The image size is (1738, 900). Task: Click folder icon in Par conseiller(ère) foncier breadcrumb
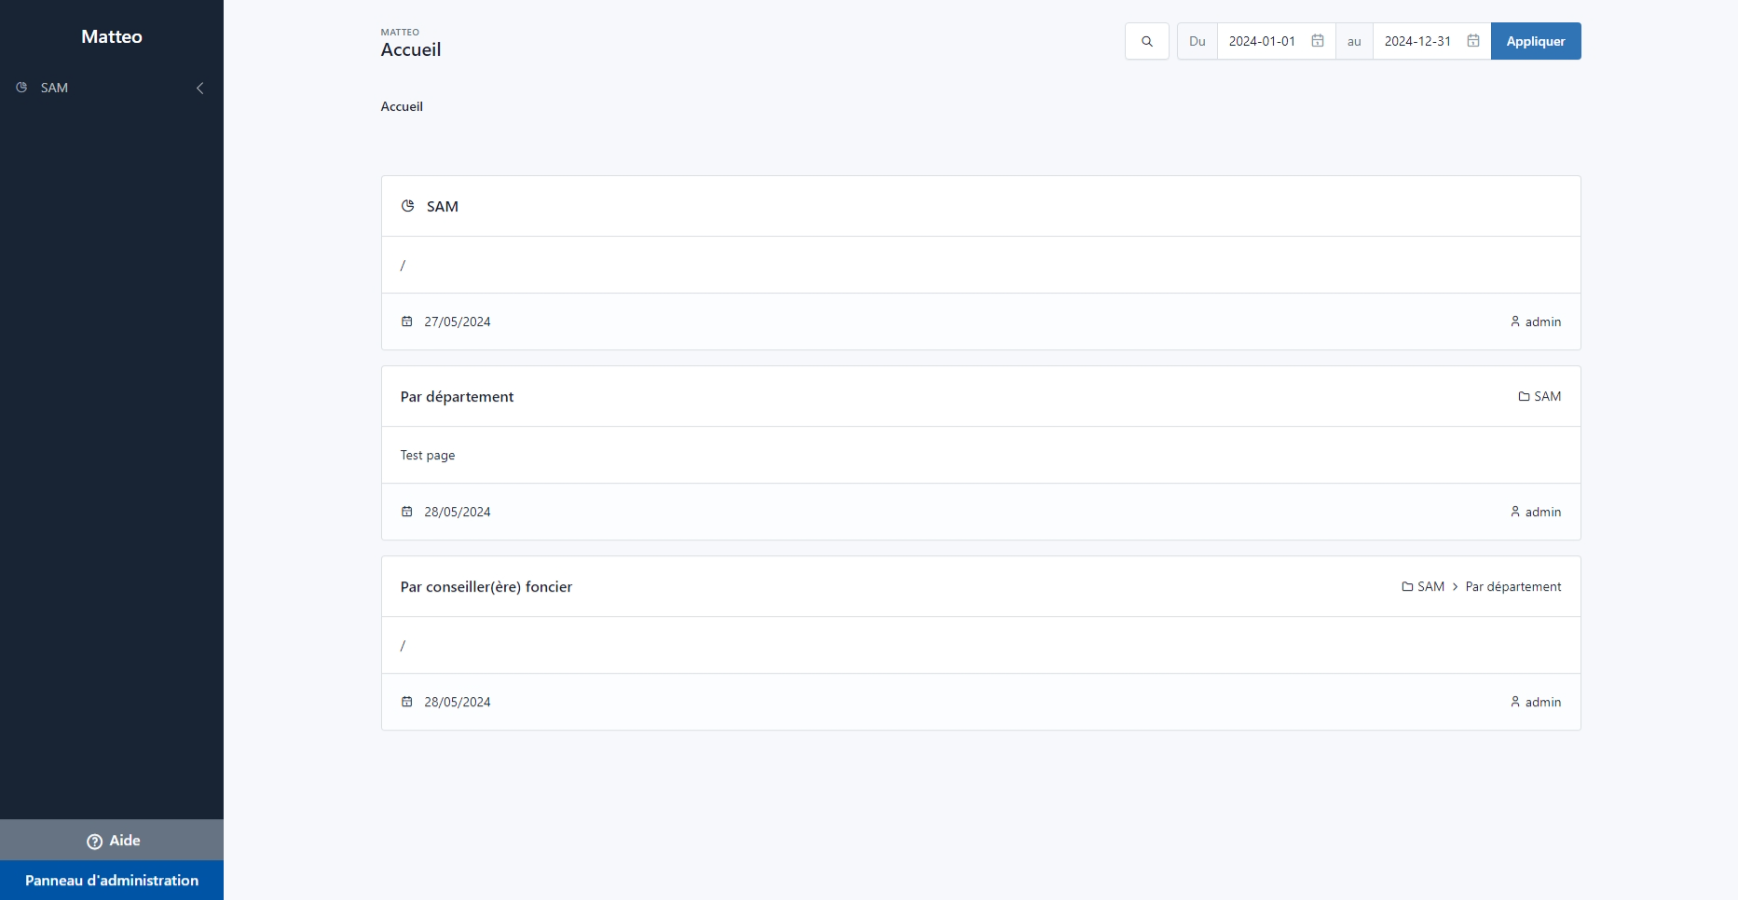tap(1407, 587)
